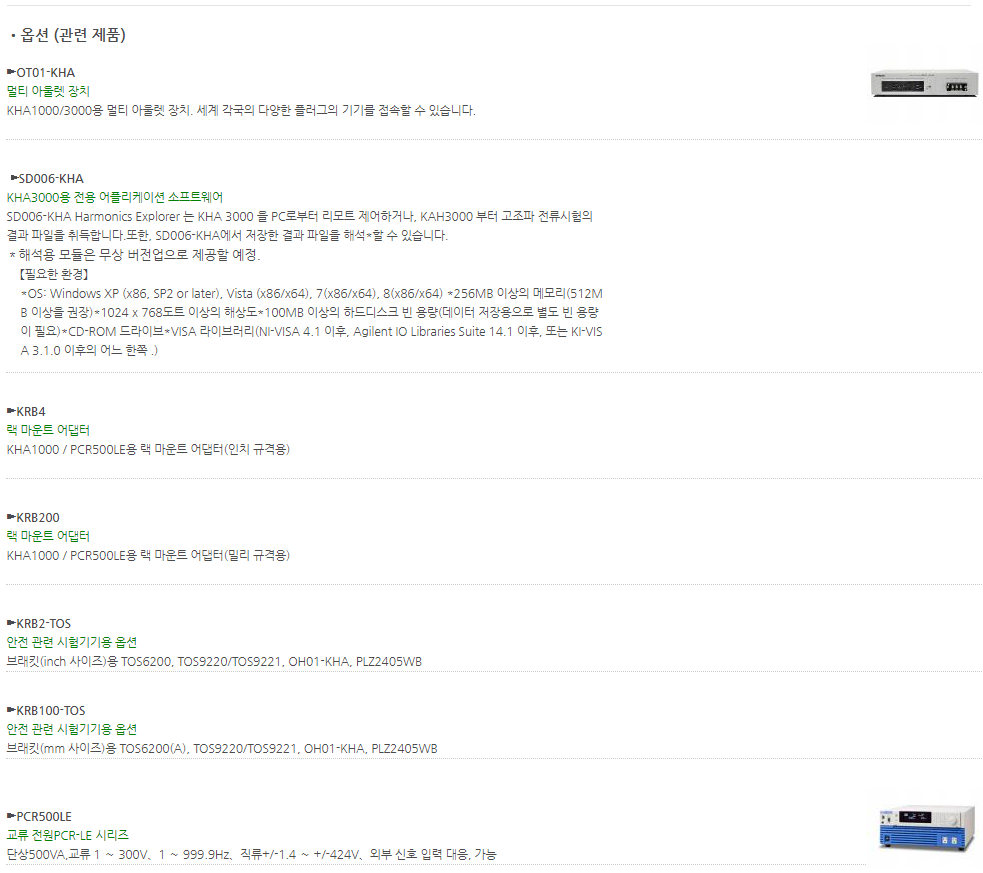Open the KRB2-TOS product title
Image resolution: width=983 pixels, height=873 pixels.
pyautogui.click(x=44, y=624)
